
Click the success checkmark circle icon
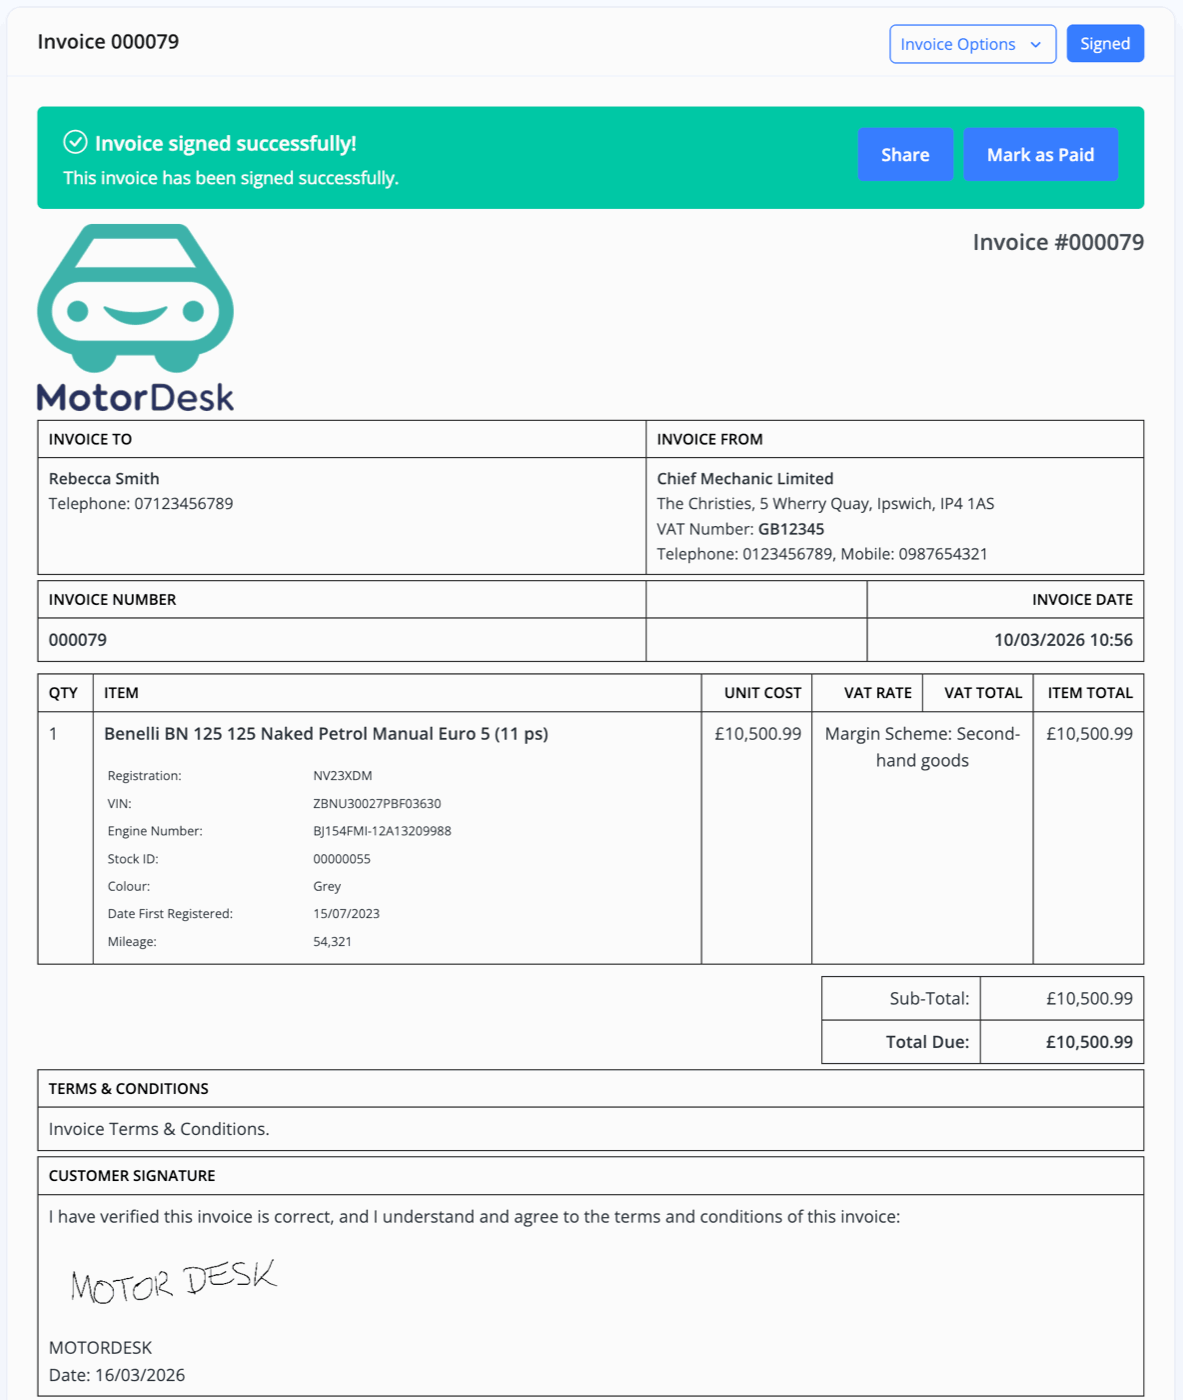coord(75,142)
